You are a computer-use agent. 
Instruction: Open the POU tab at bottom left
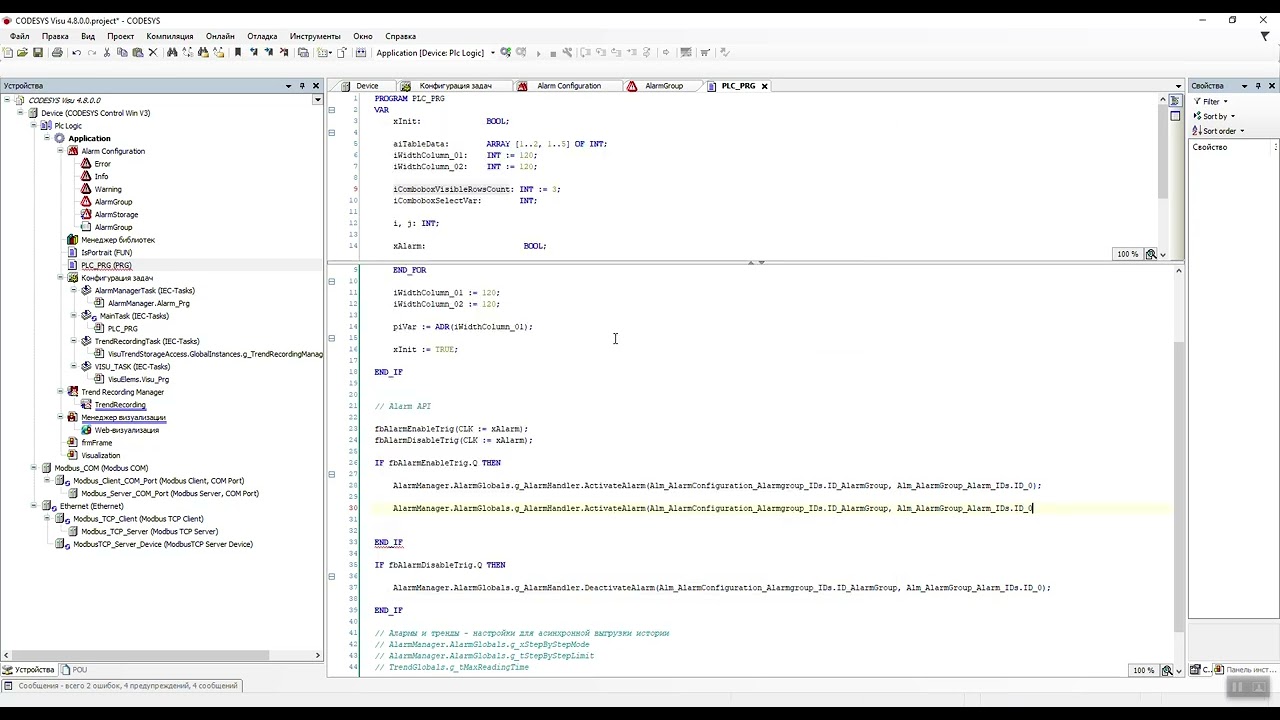pos(74,670)
